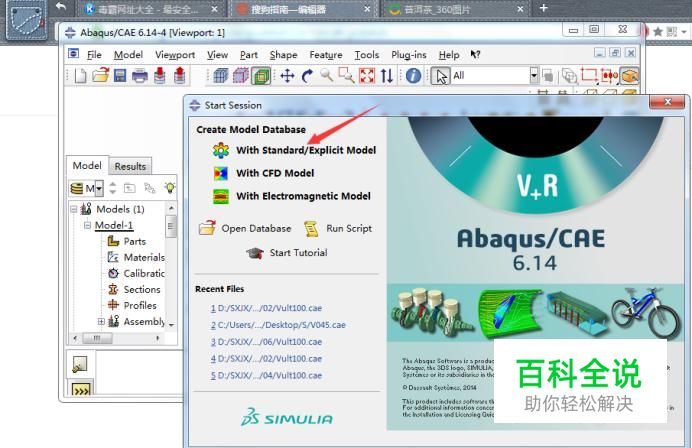Open the selection filter All dropdown

point(534,76)
